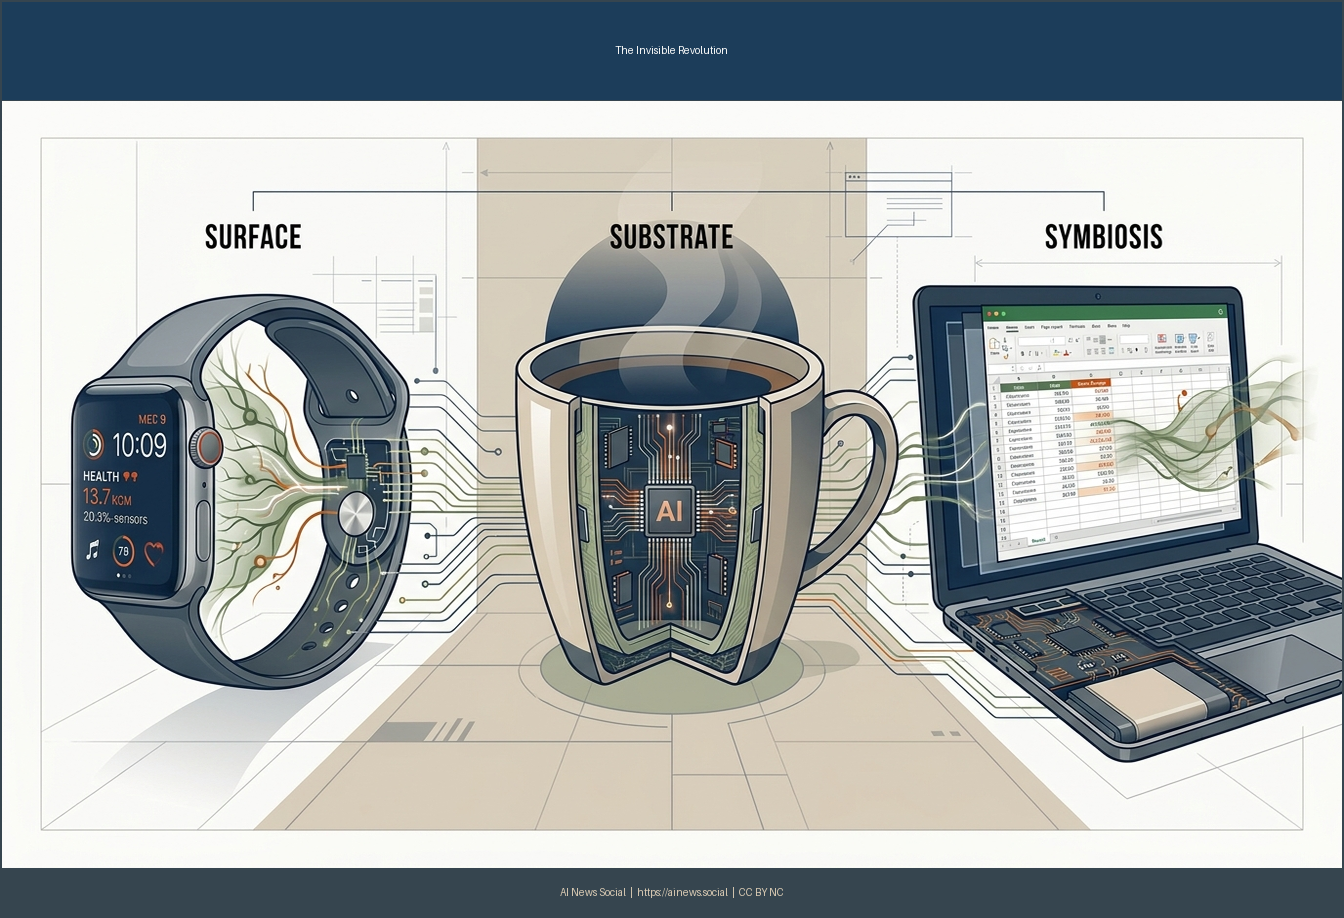Tap the music note icon on the watch

(92, 549)
